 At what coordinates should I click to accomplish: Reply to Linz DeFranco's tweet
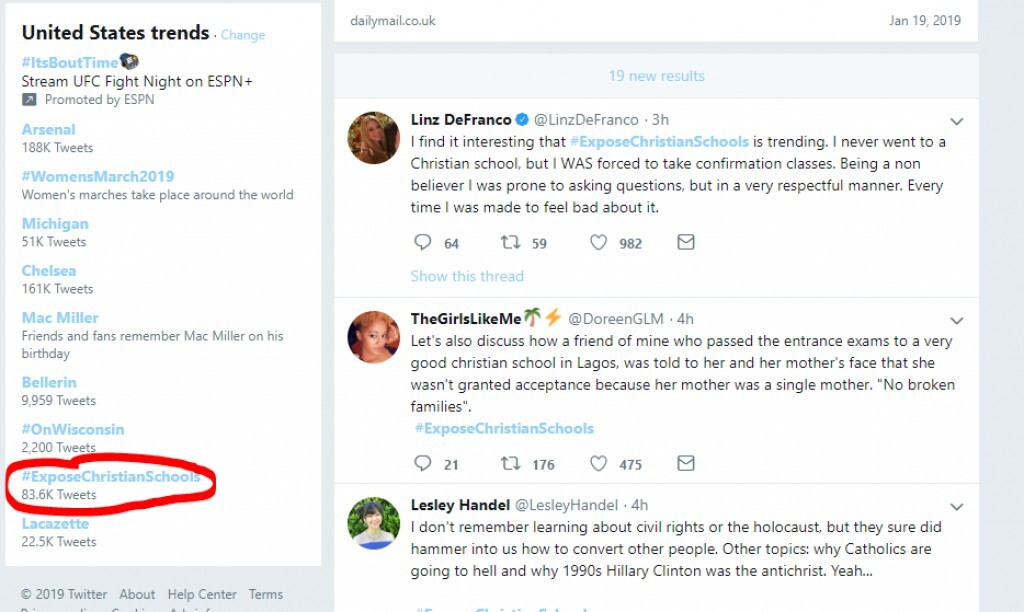coord(422,242)
